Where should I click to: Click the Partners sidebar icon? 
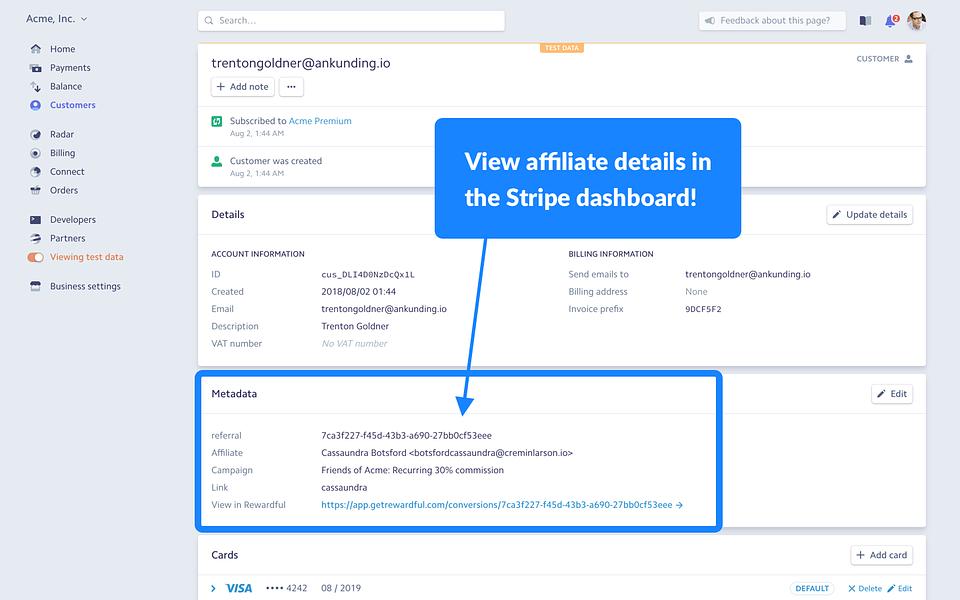36,238
